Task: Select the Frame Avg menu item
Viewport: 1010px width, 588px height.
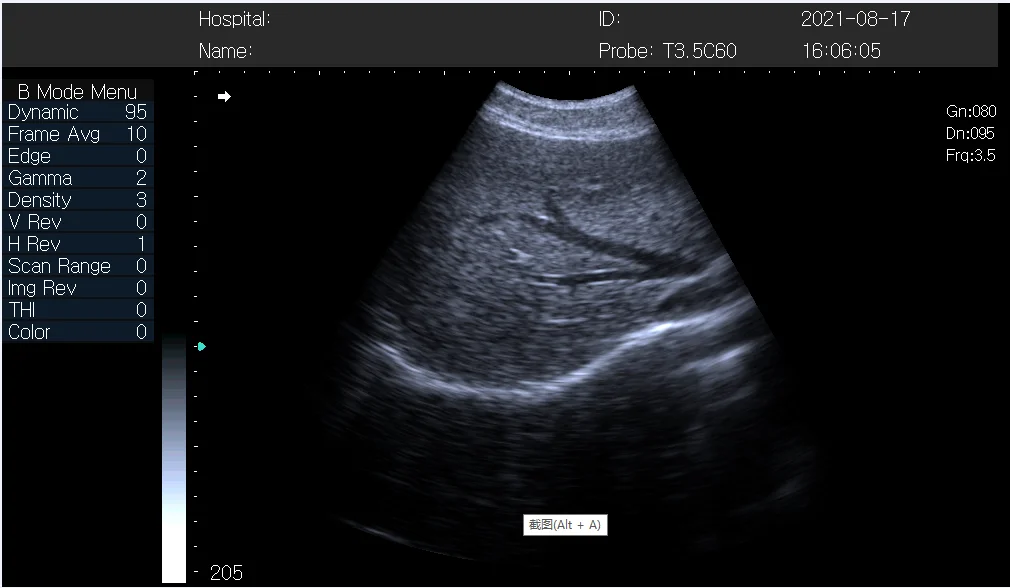Action: tap(78, 134)
